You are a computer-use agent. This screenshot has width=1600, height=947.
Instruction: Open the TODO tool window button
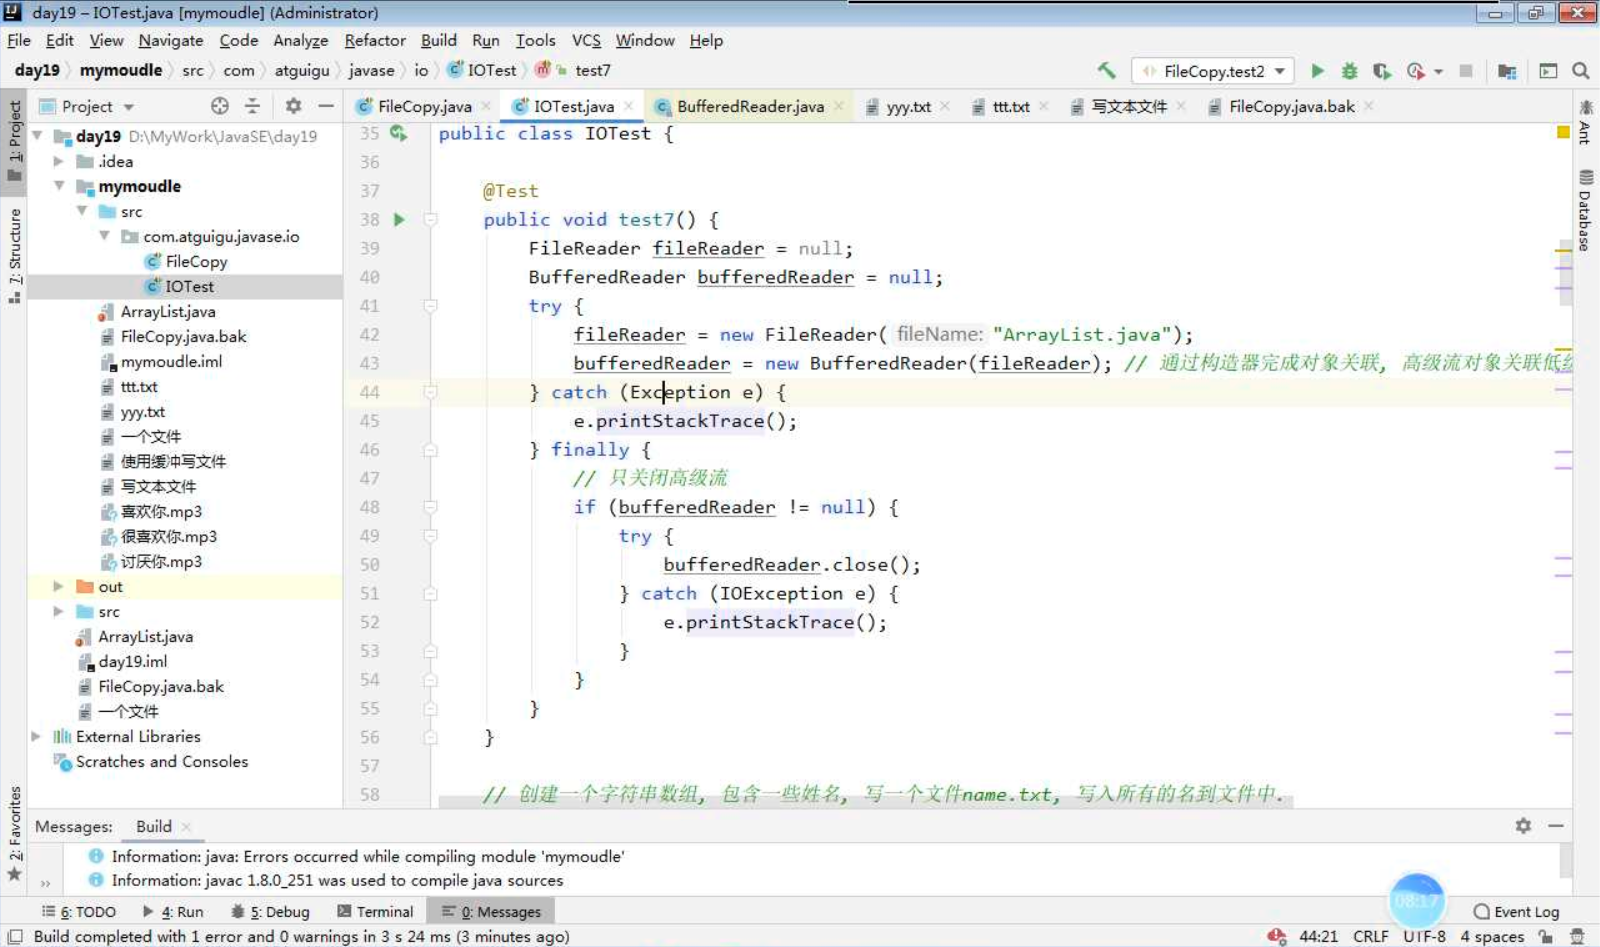(79, 912)
